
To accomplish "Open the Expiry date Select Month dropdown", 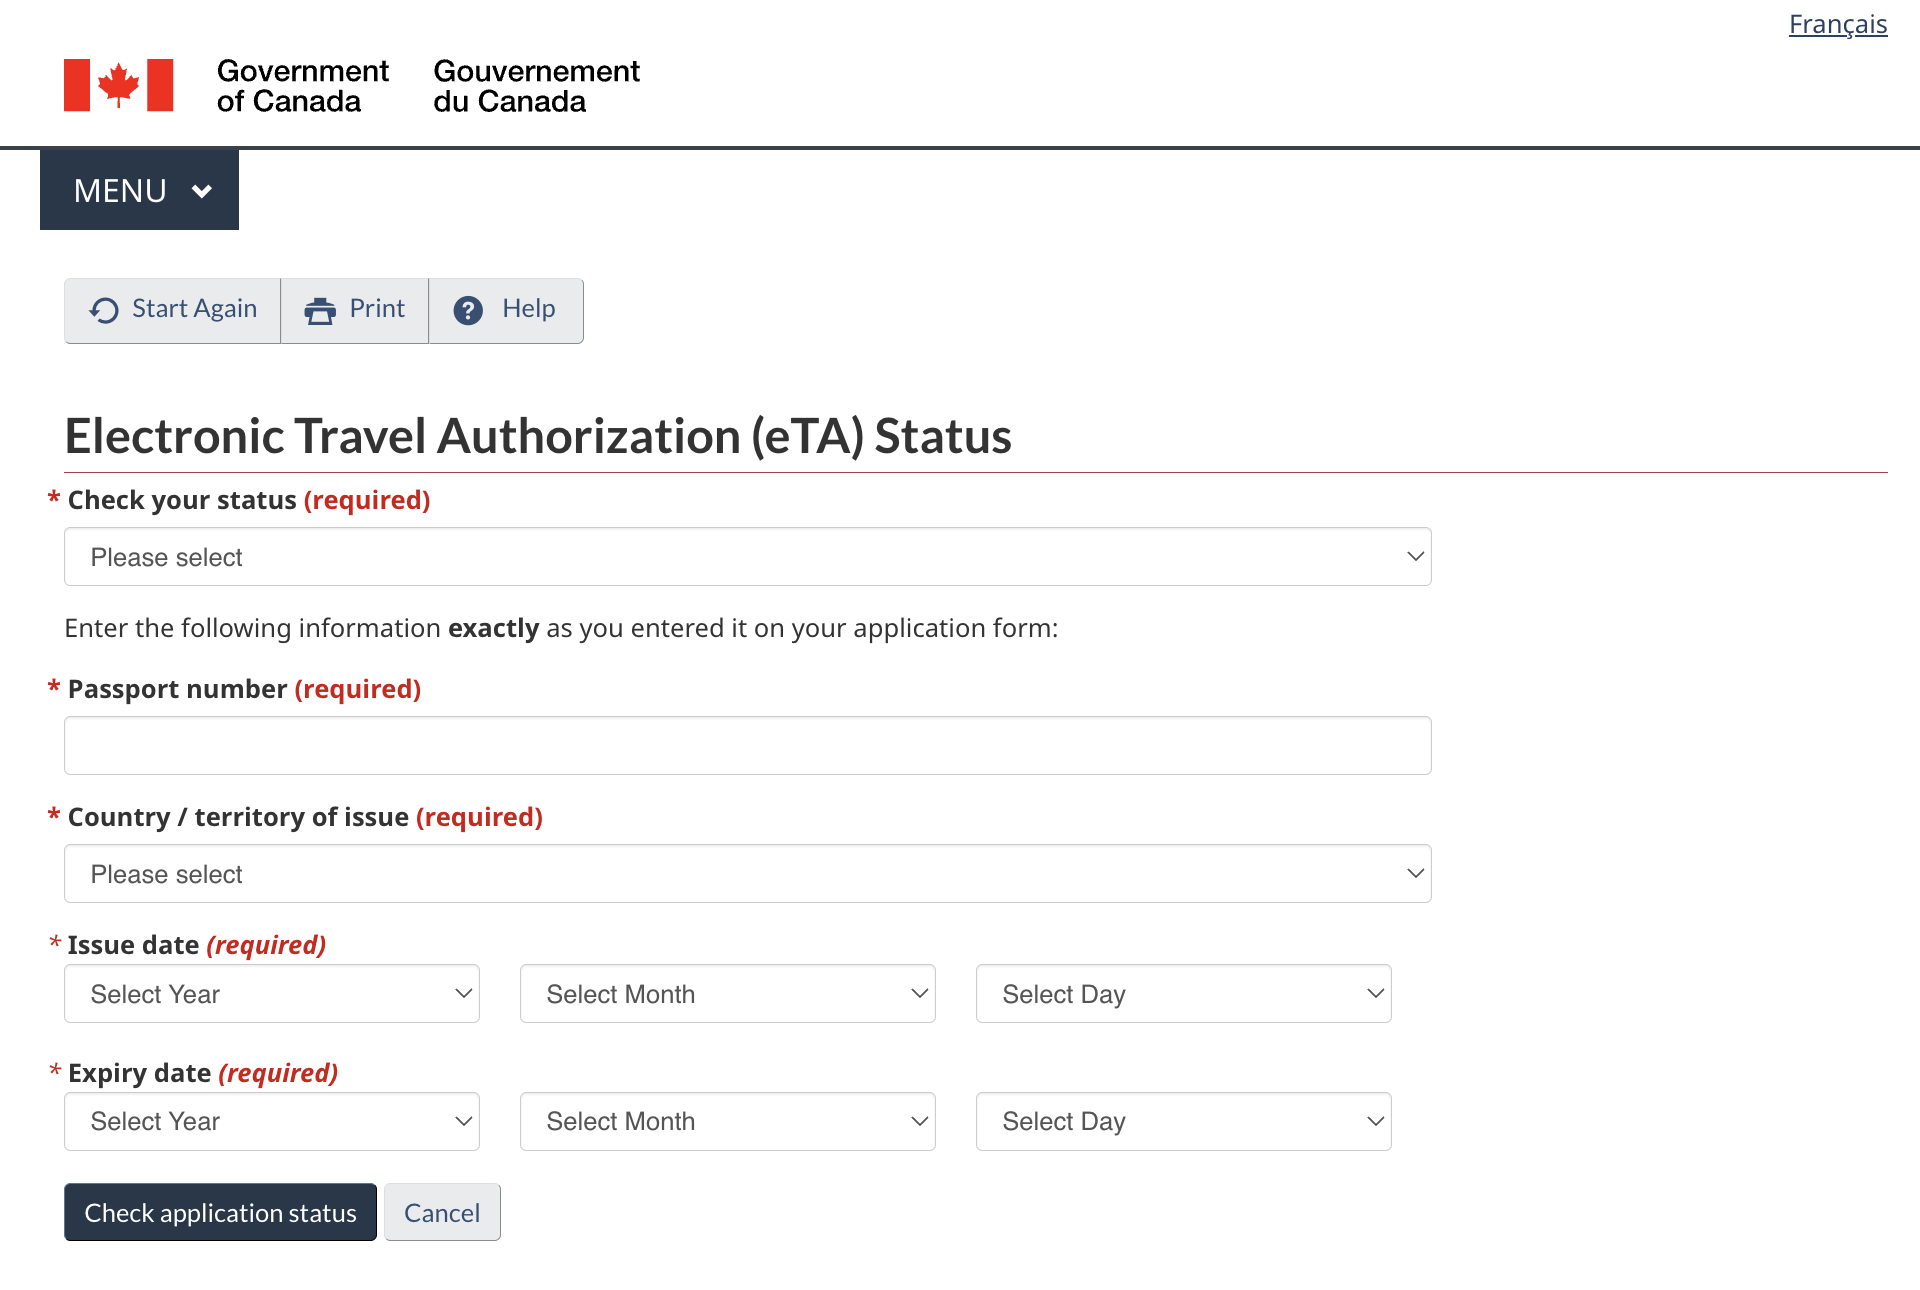I will click(727, 1121).
